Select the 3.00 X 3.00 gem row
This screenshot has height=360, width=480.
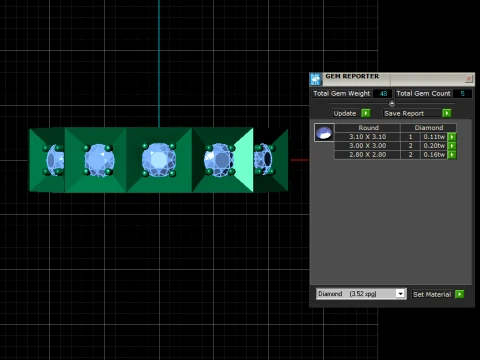pos(391,146)
